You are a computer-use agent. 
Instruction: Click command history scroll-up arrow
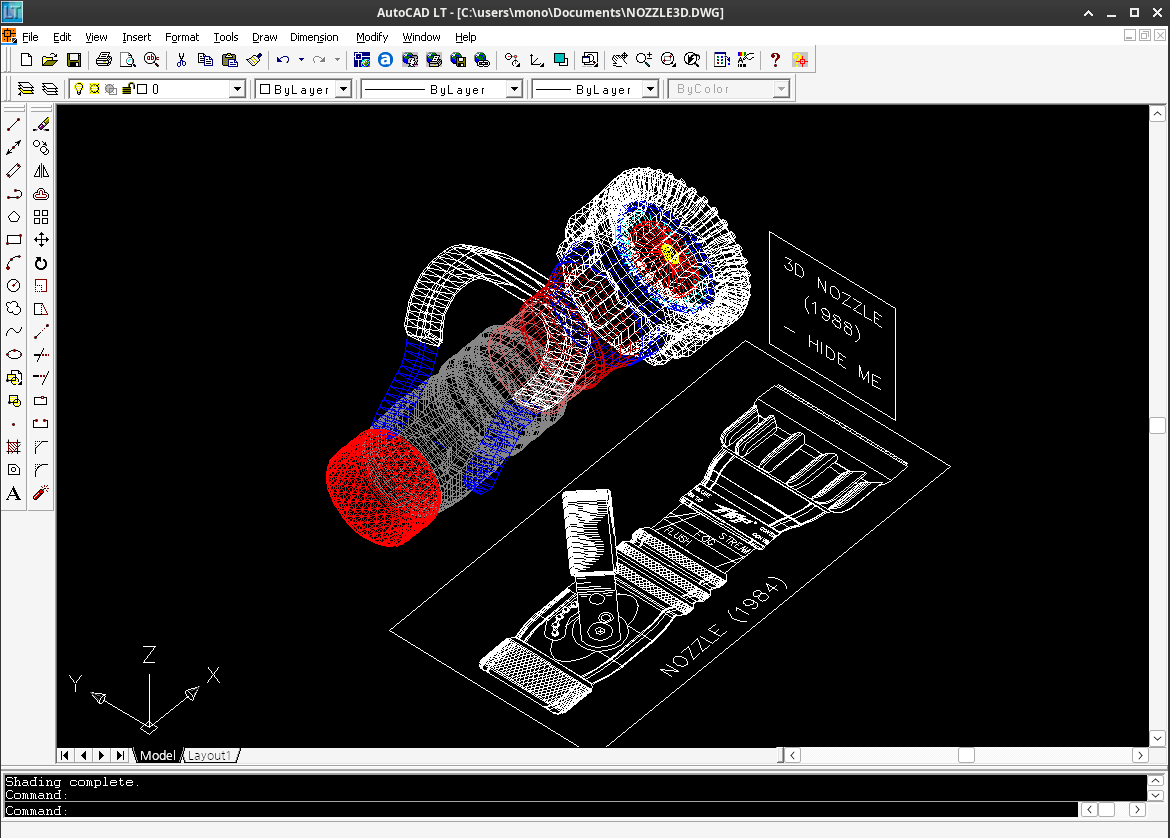(1156, 781)
